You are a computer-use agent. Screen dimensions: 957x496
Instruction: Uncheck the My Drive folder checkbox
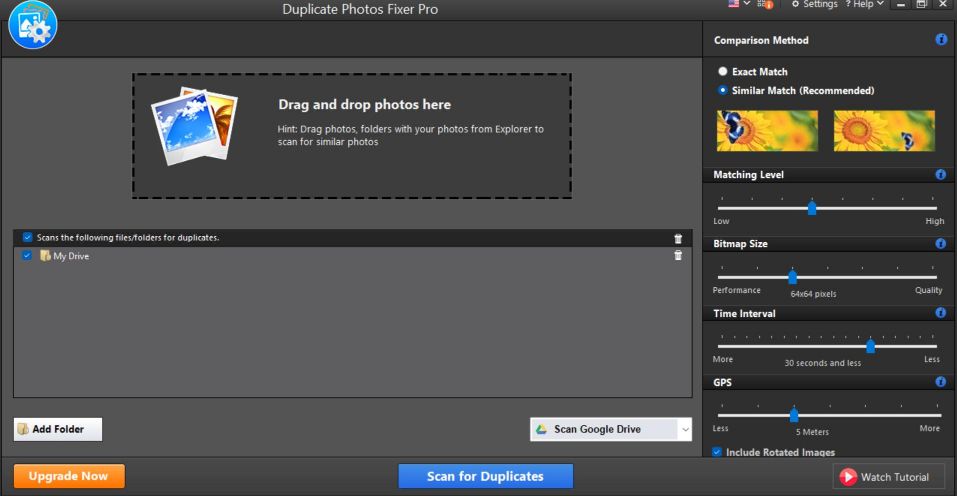point(27,256)
